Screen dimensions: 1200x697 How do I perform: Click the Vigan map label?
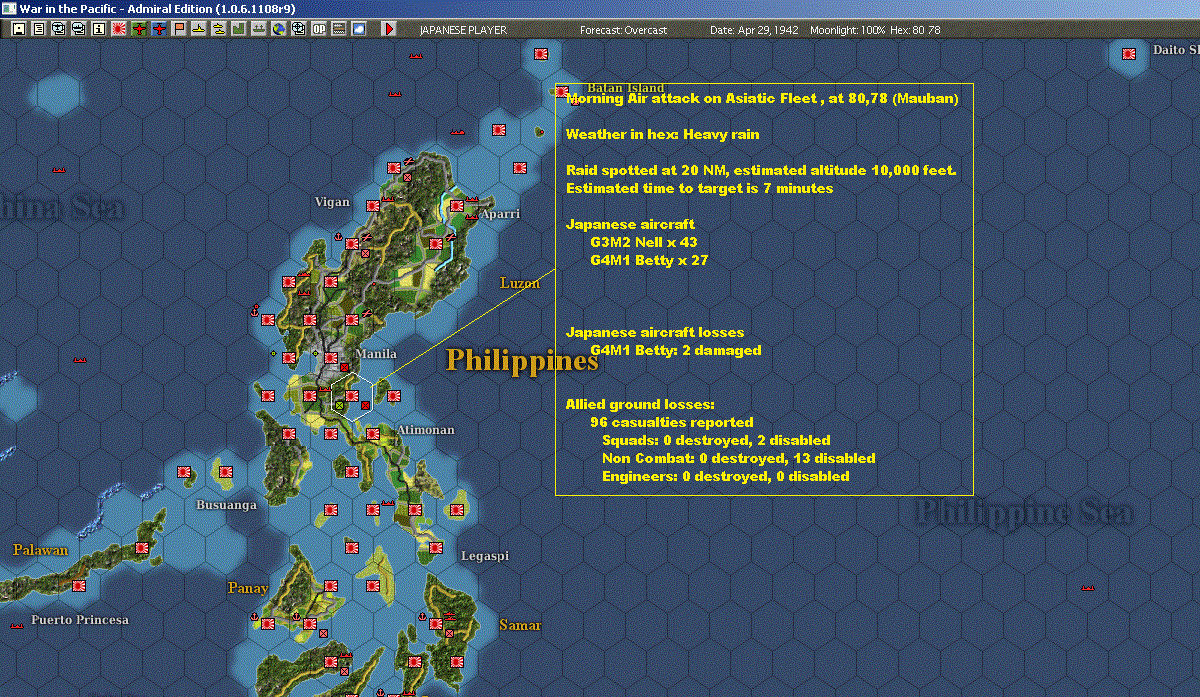pyautogui.click(x=332, y=202)
